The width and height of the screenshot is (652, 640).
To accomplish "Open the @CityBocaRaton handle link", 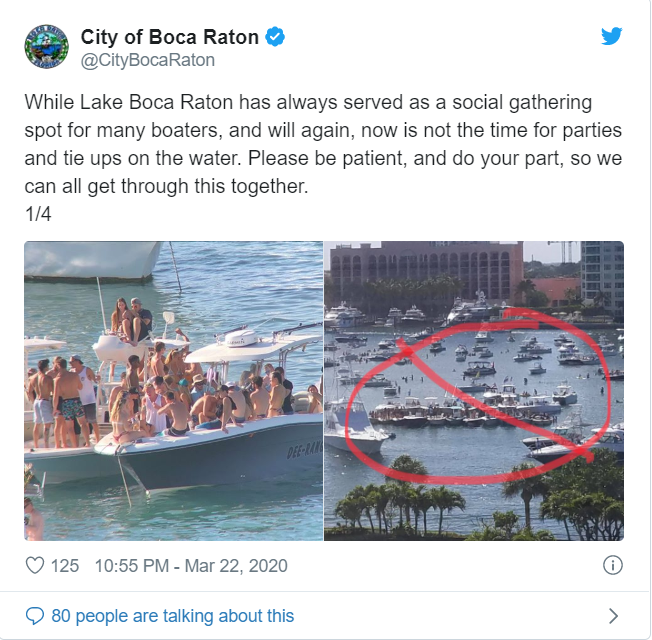I will (148, 60).
